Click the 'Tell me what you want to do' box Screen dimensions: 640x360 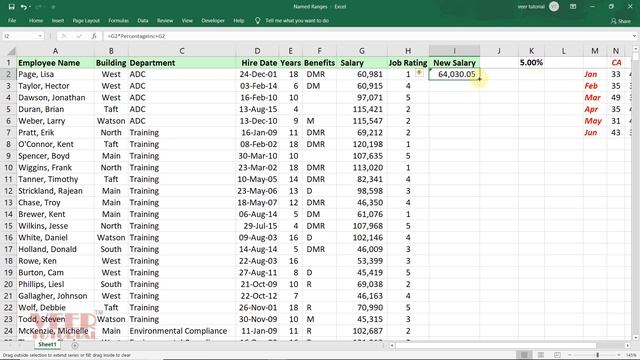pos(297,20)
